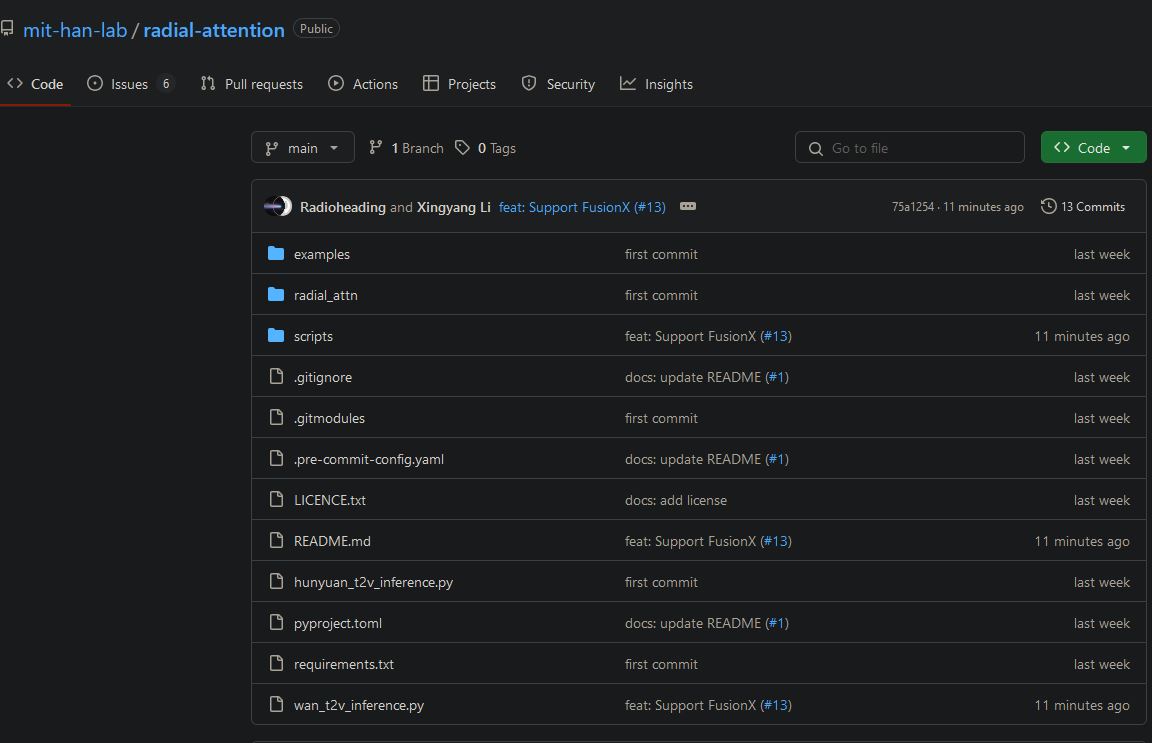Click the file icon for hunyuan_t2v_inference.py

tap(276, 581)
